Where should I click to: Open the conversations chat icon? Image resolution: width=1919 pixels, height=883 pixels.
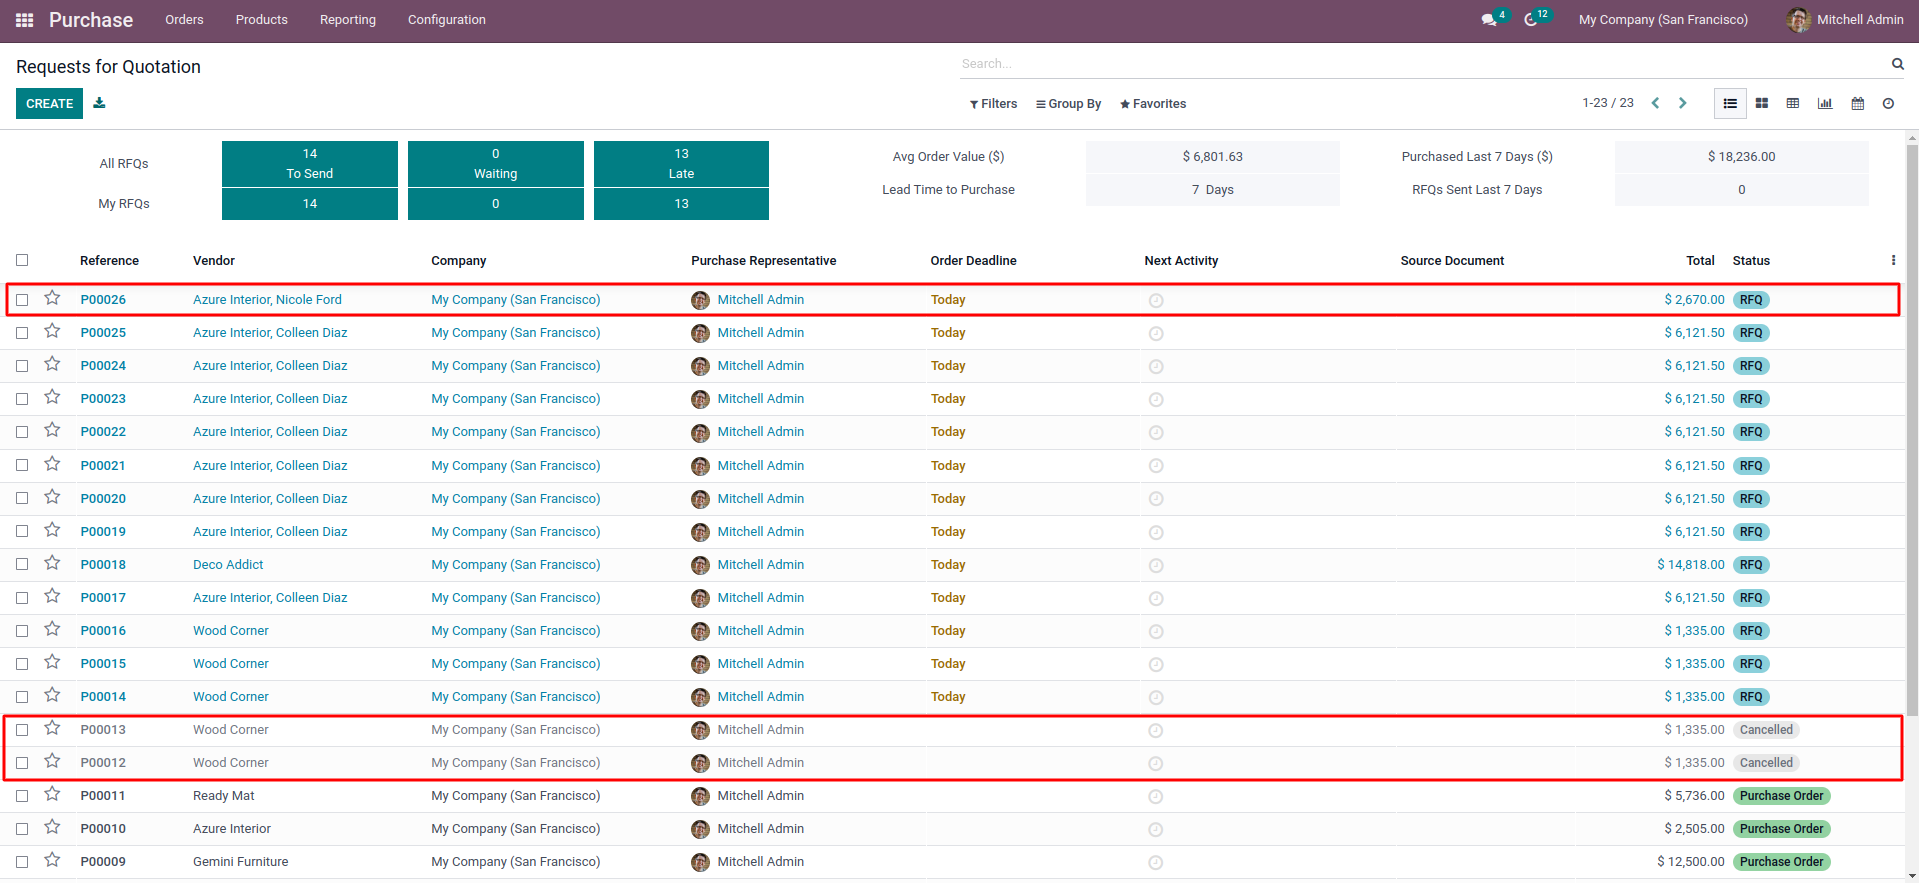[x=1489, y=20]
